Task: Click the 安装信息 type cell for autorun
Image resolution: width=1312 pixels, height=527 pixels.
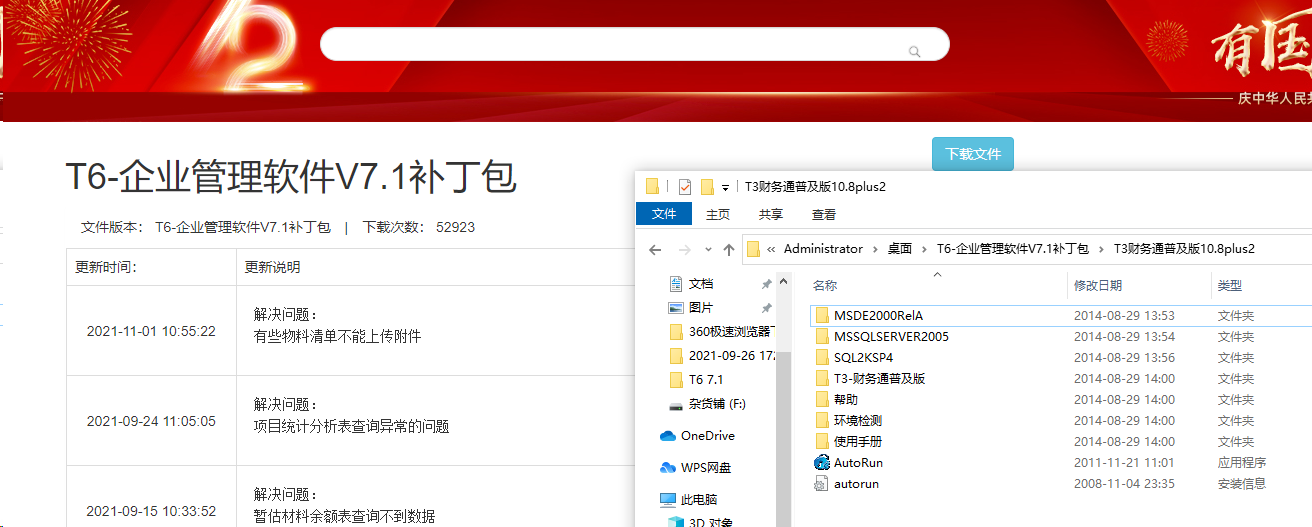Action: [1242, 484]
